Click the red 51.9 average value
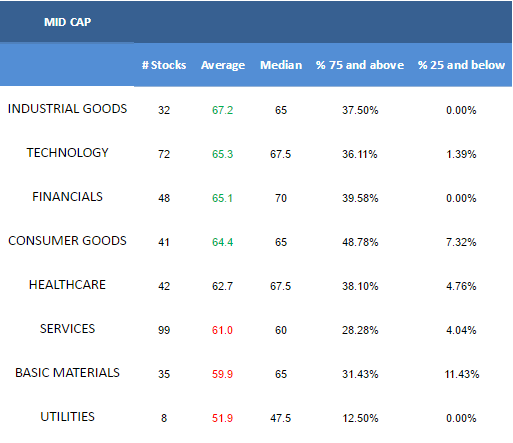This screenshot has width=513, height=443. tap(222, 418)
